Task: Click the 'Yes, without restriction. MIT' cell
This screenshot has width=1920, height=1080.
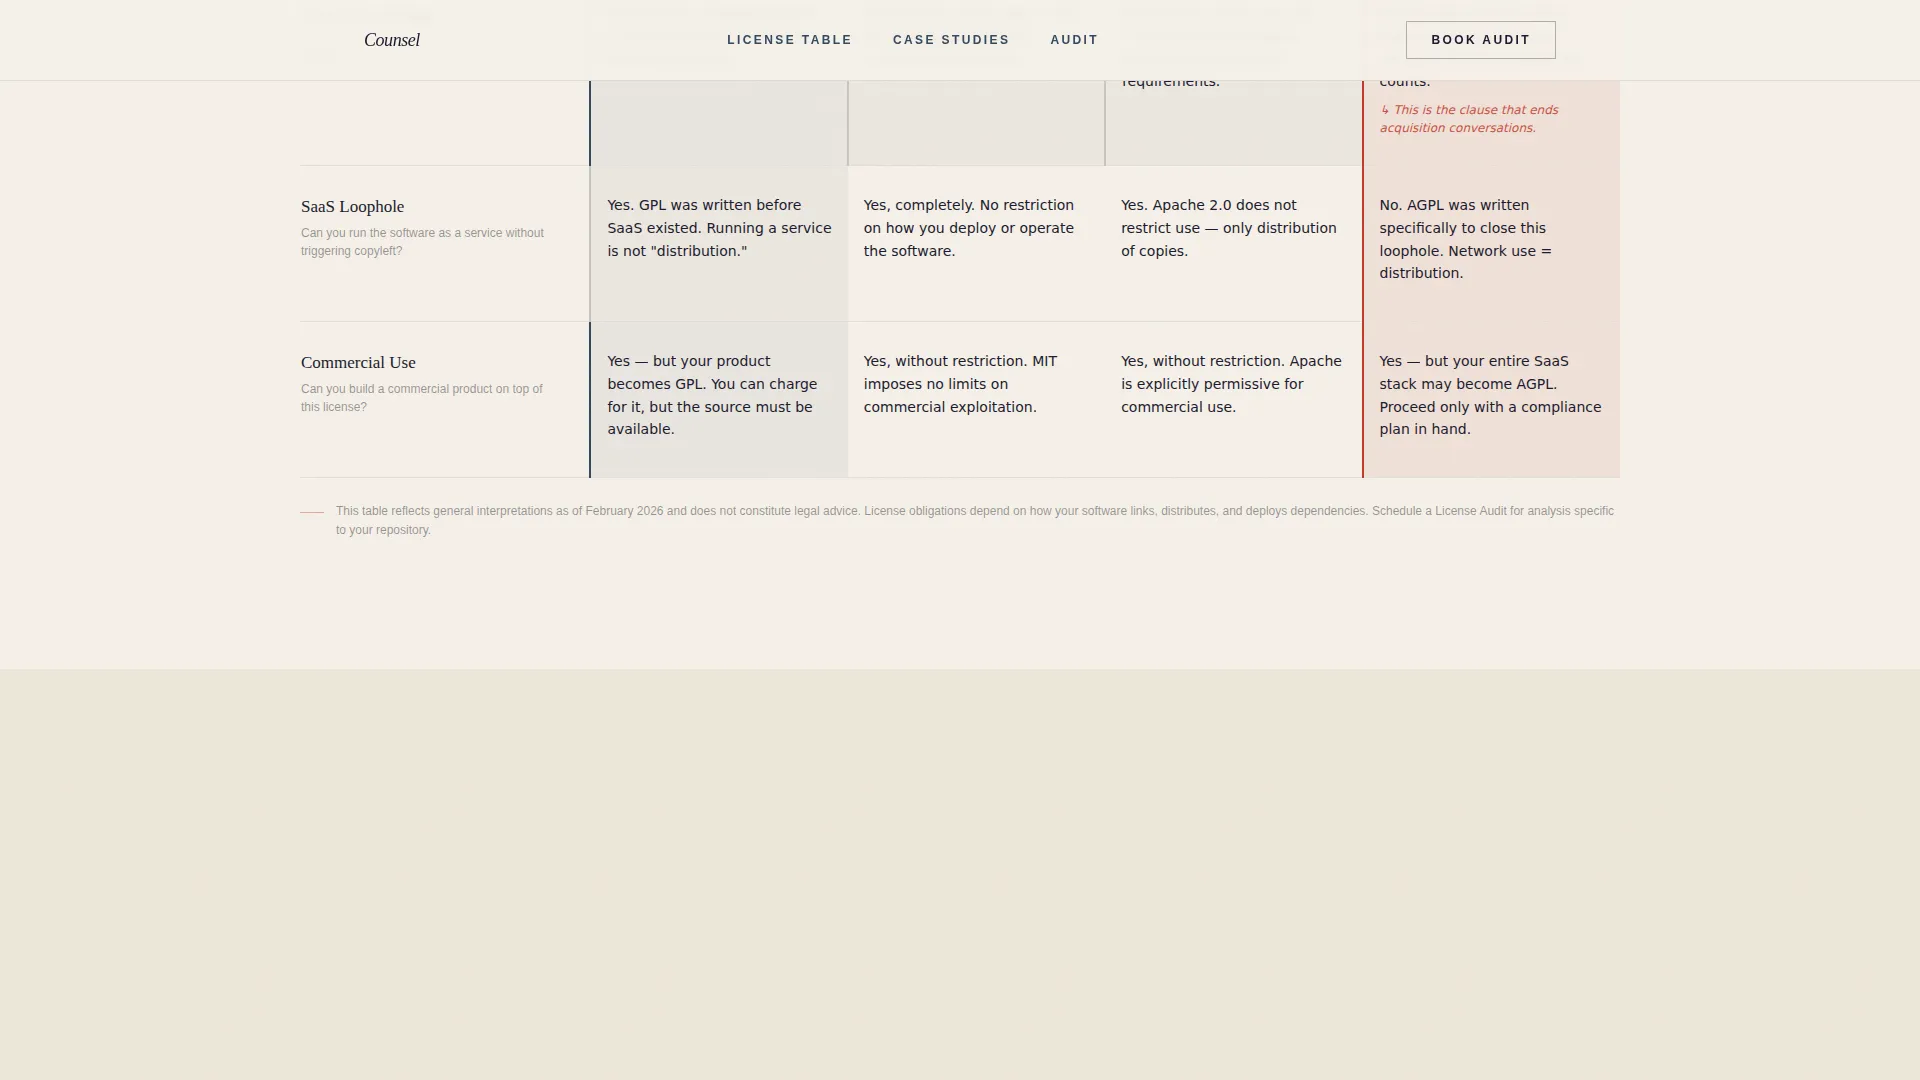Action: click(x=976, y=400)
